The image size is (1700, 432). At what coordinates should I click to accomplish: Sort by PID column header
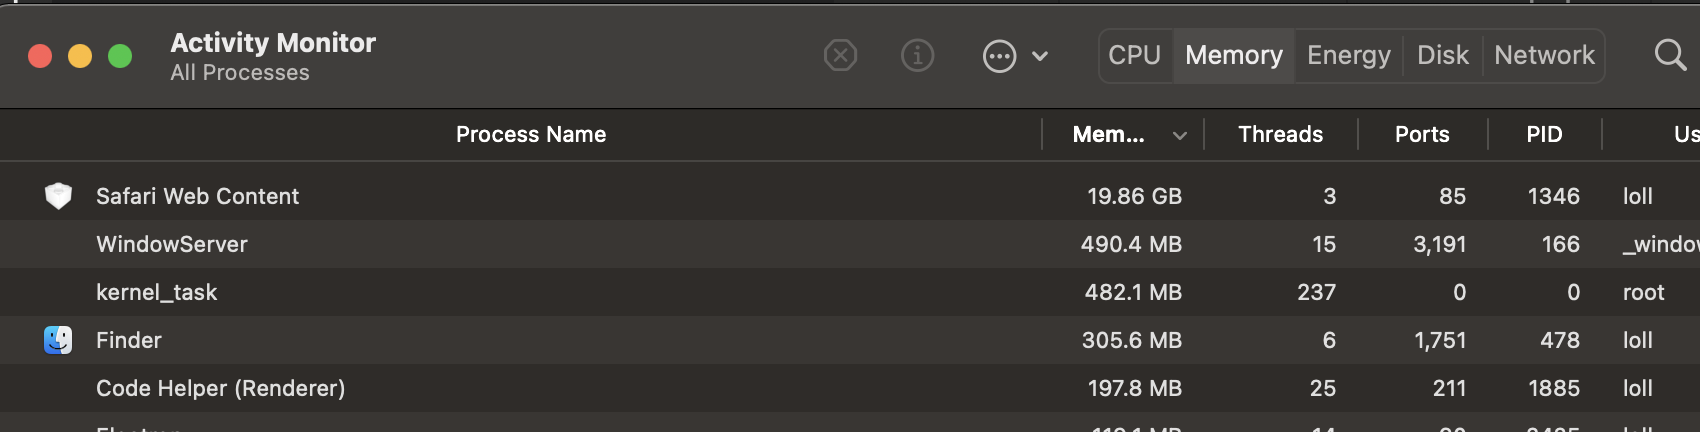1544,134
